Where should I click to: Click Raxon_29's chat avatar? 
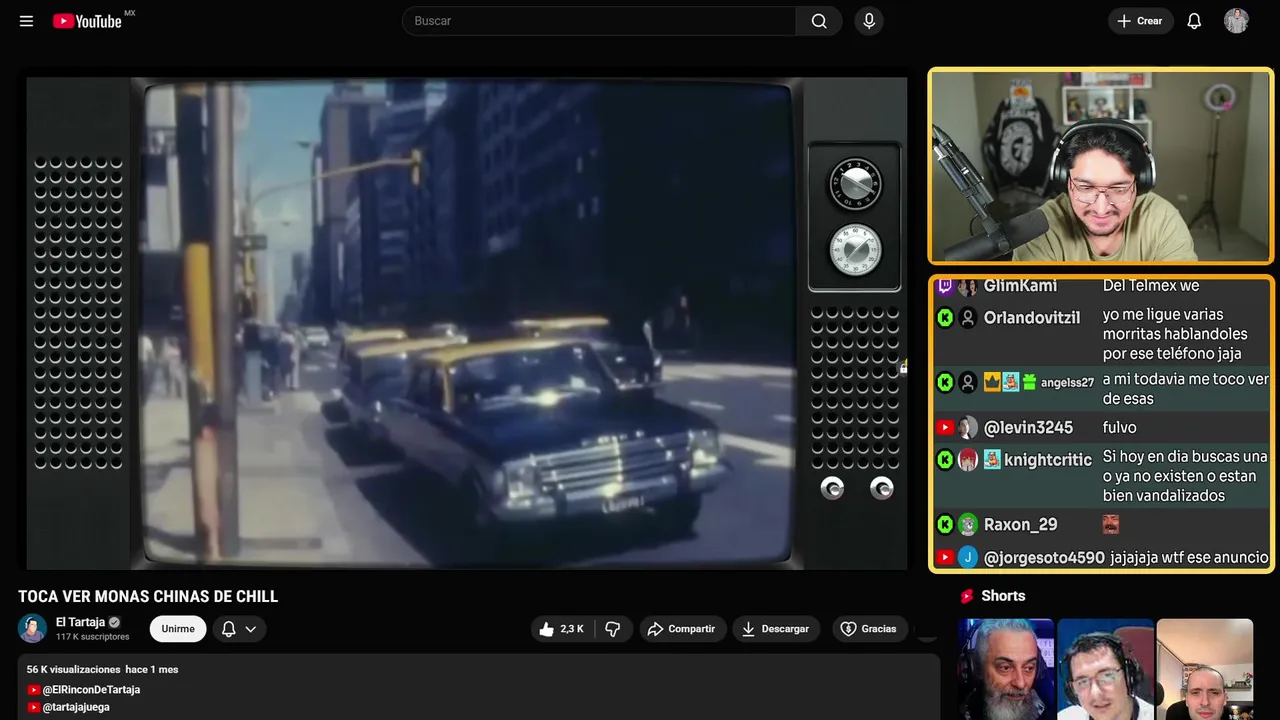[x=967, y=525]
